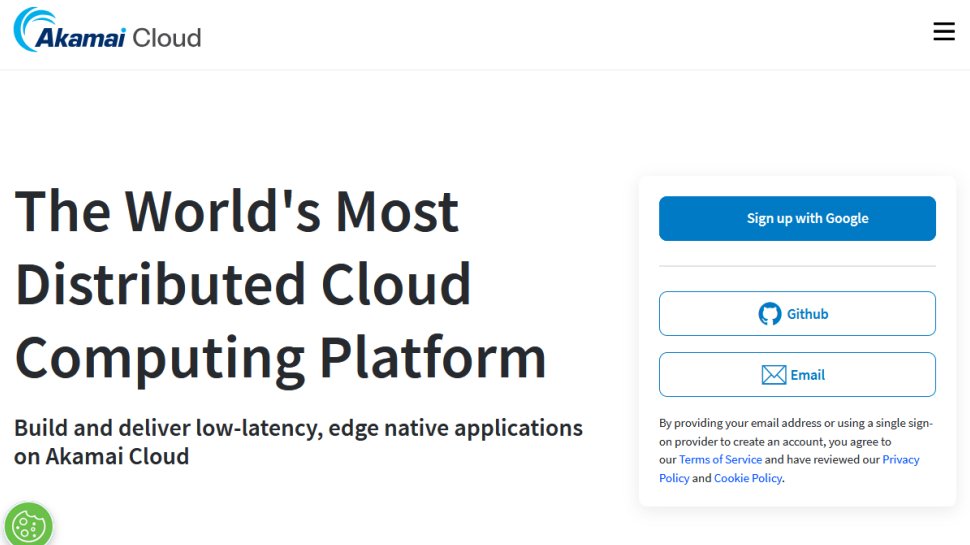This screenshot has width=970, height=545.
Task: Open the Cookie Policy link
Action: pyautogui.click(x=748, y=478)
